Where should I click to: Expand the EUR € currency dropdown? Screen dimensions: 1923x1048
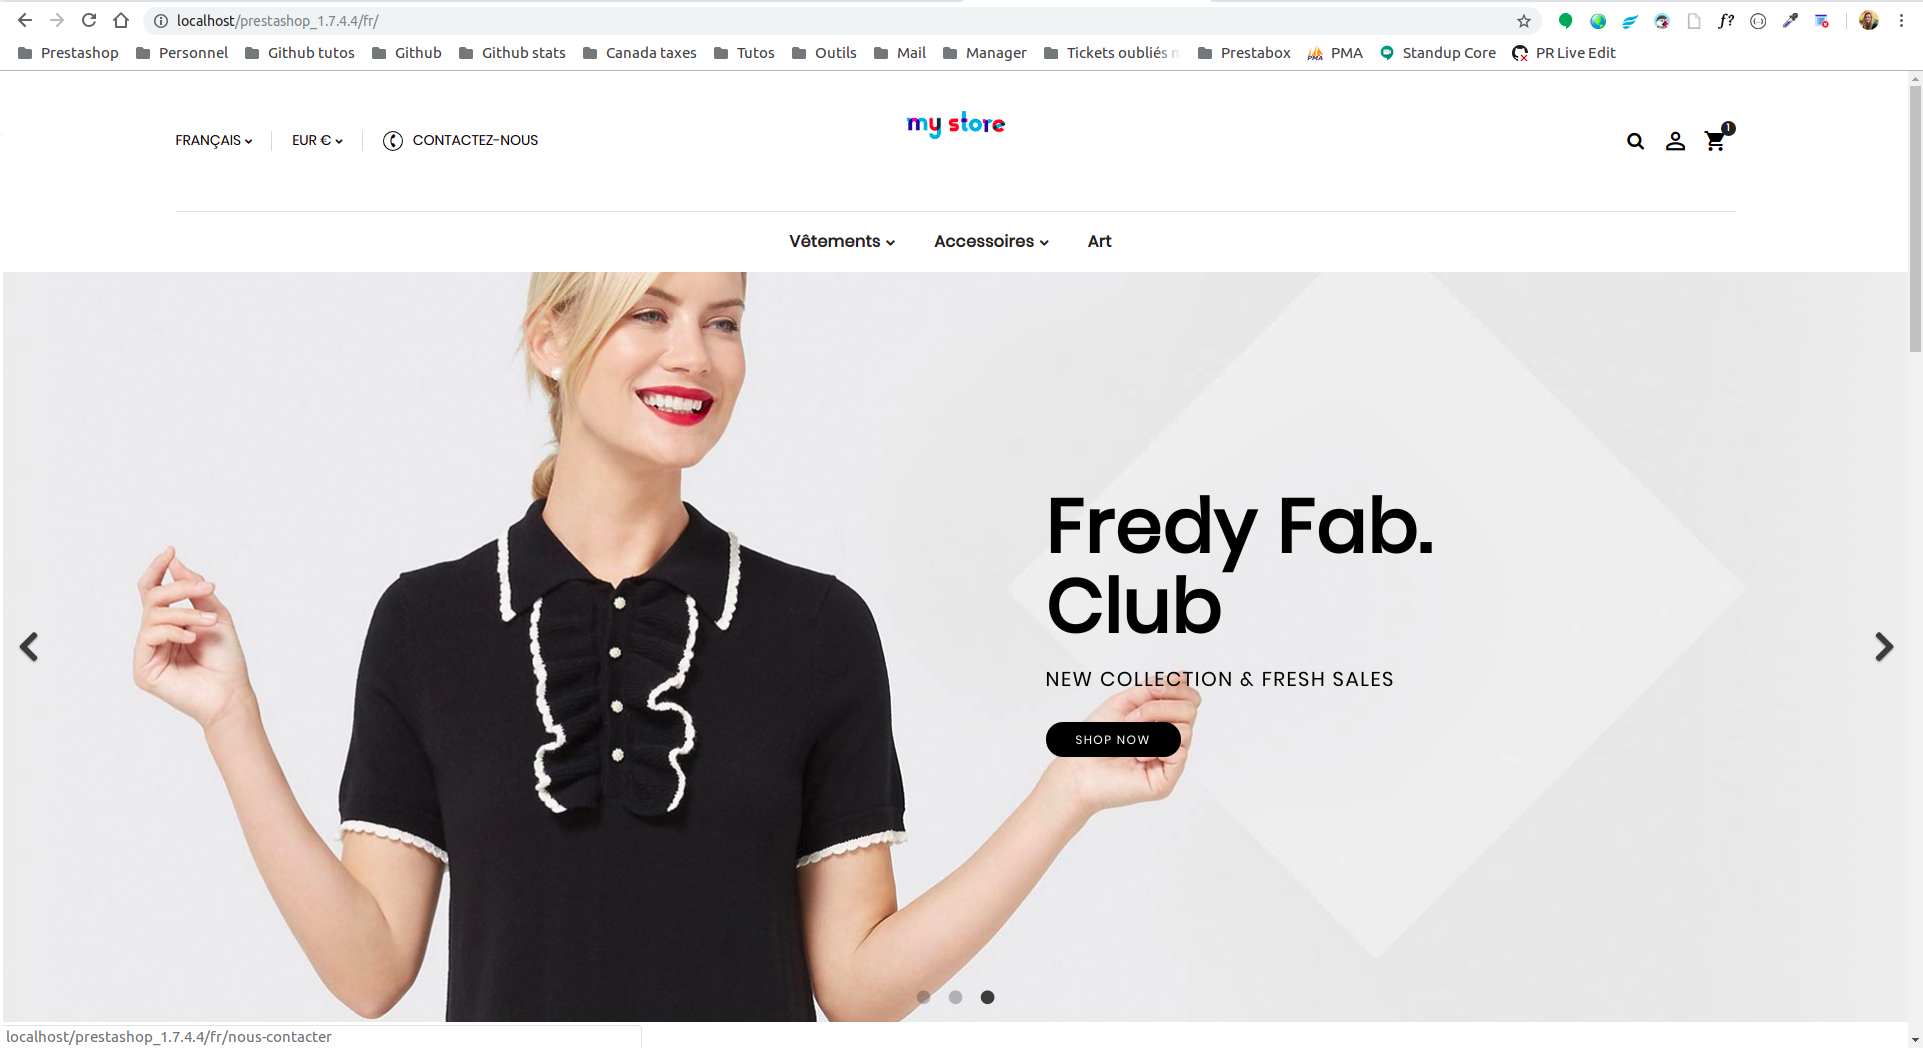[317, 140]
